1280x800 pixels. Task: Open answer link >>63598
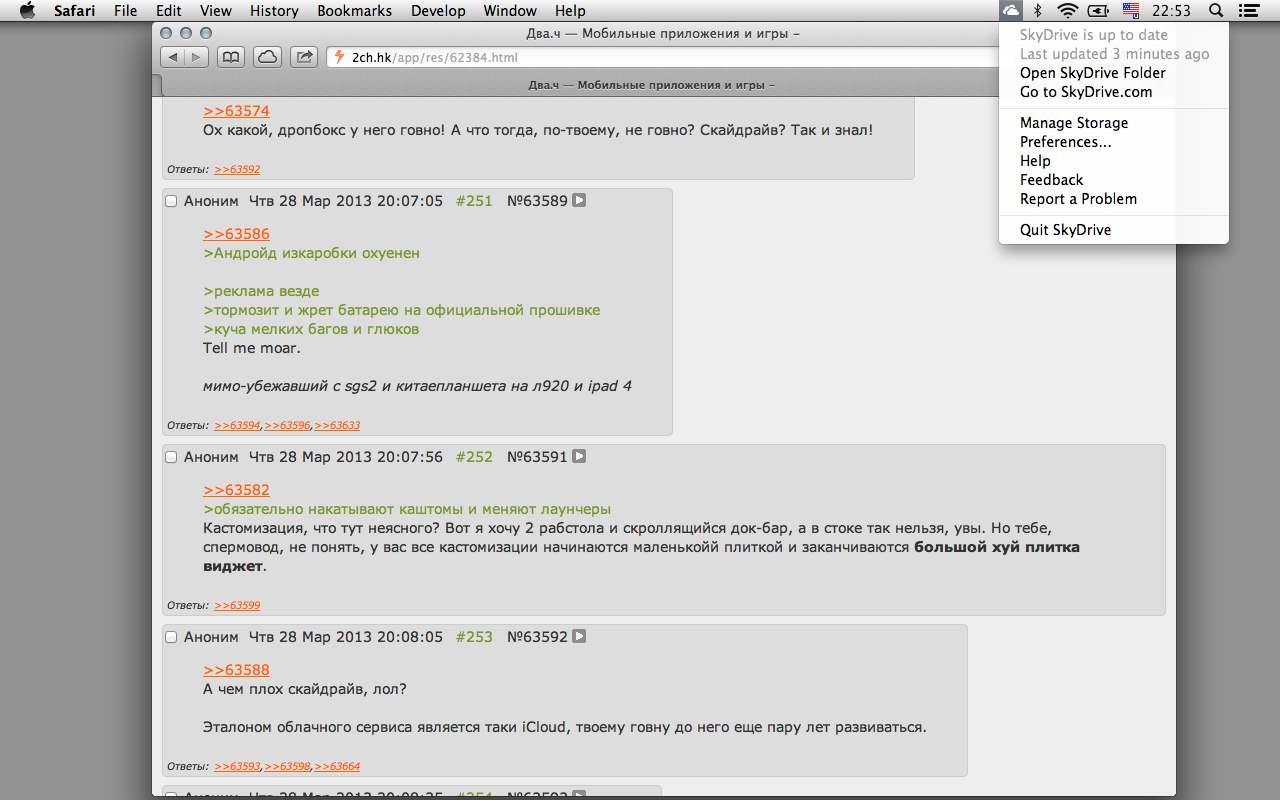287,767
